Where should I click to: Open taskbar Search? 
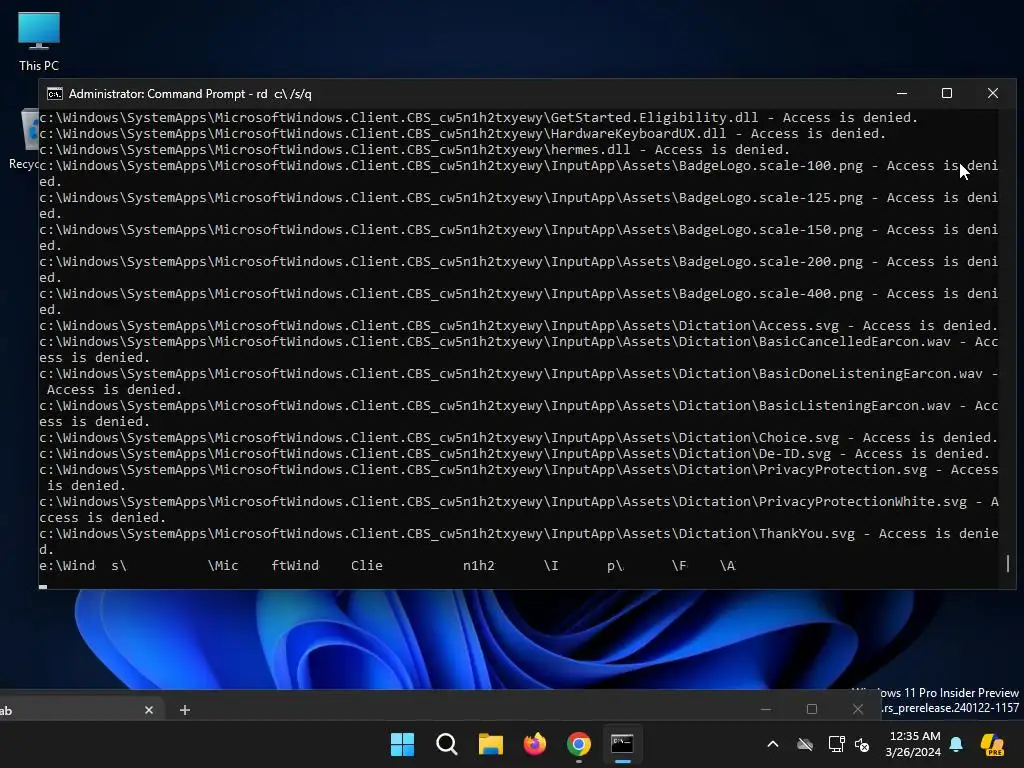point(447,744)
